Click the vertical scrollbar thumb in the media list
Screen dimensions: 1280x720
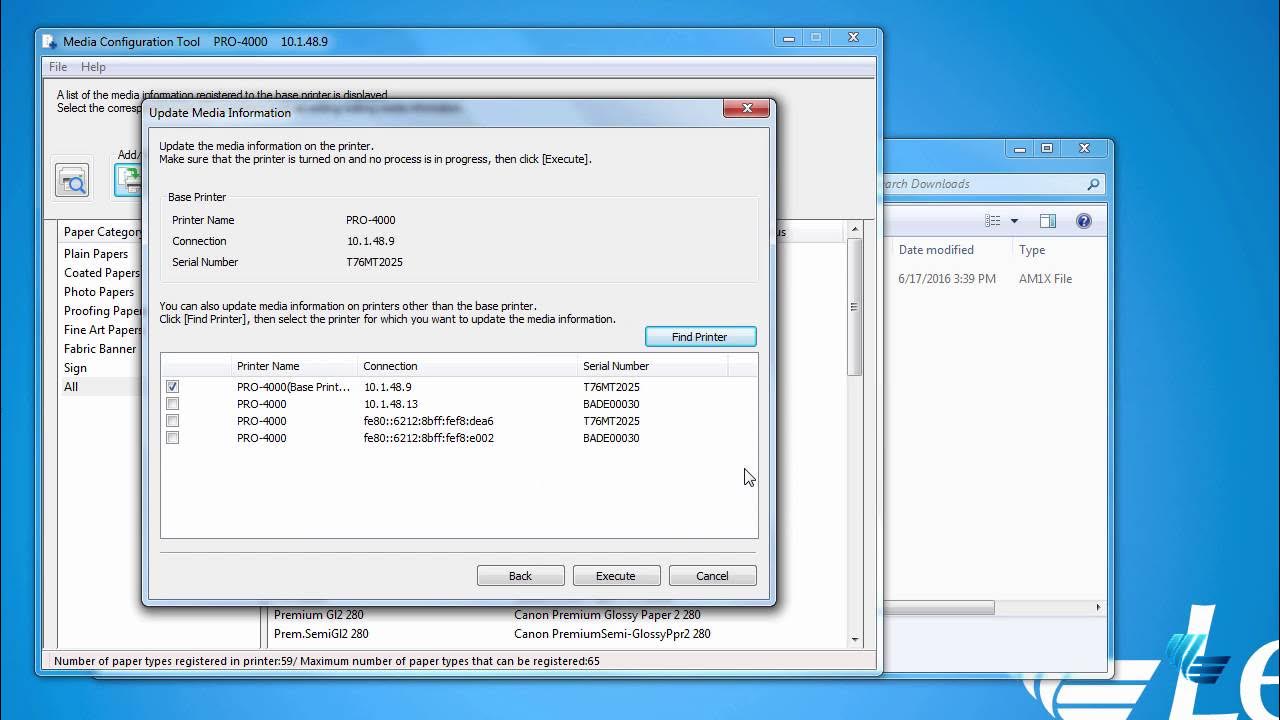[x=854, y=308]
